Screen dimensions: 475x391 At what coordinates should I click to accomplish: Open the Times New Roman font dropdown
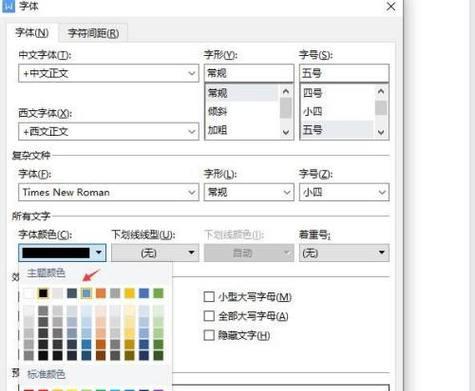click(x=109, y=192)
